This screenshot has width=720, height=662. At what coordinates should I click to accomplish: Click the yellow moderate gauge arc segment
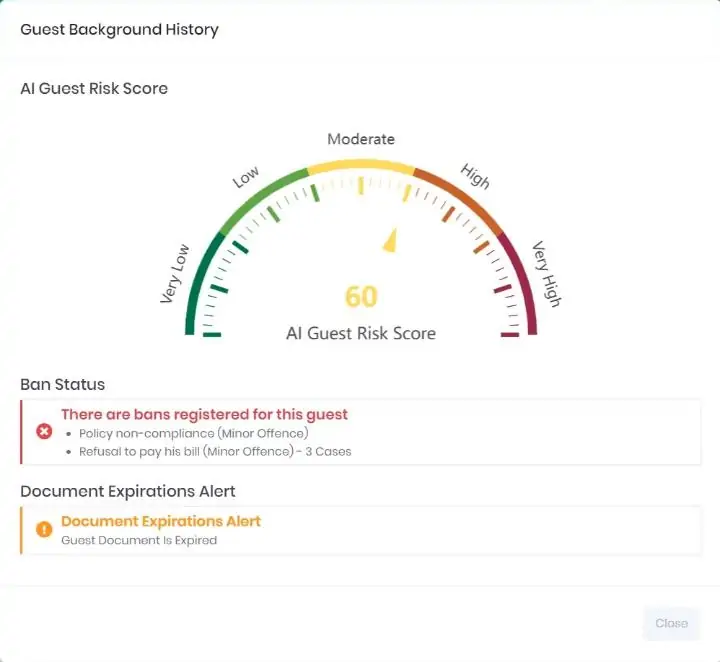(361, 162)
